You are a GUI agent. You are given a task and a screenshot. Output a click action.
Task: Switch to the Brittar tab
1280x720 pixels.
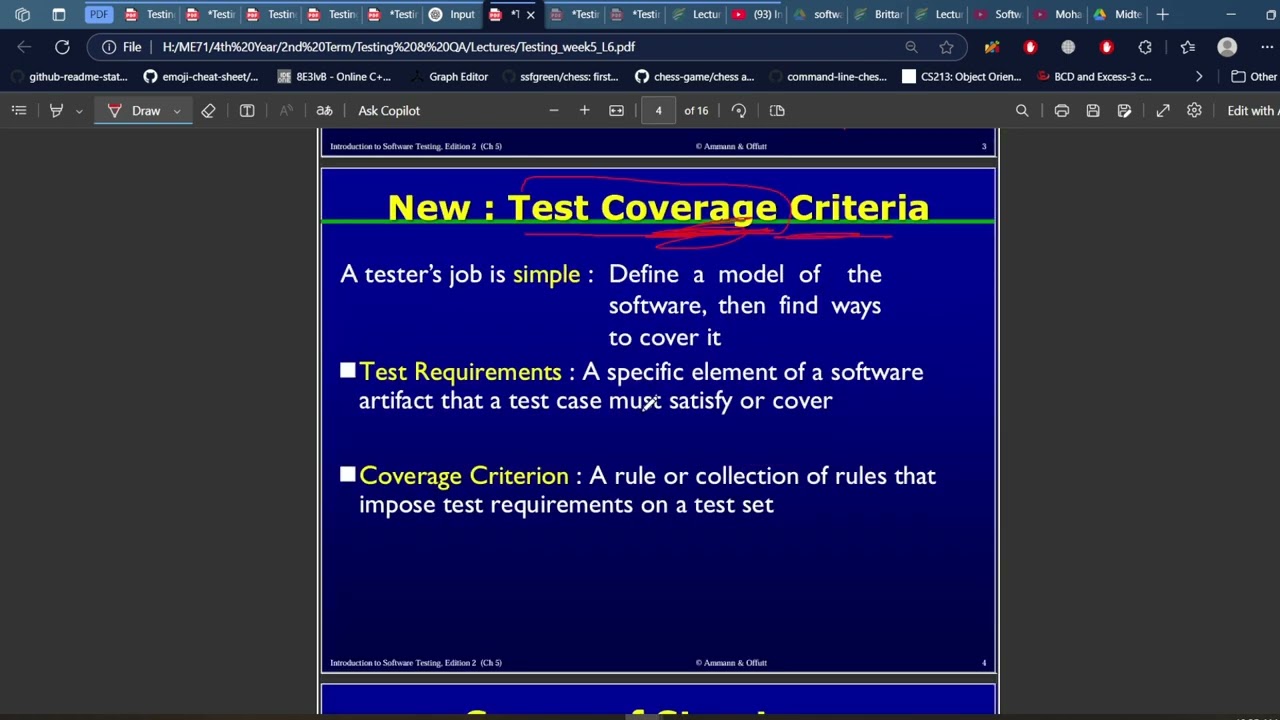coord(878,15)
